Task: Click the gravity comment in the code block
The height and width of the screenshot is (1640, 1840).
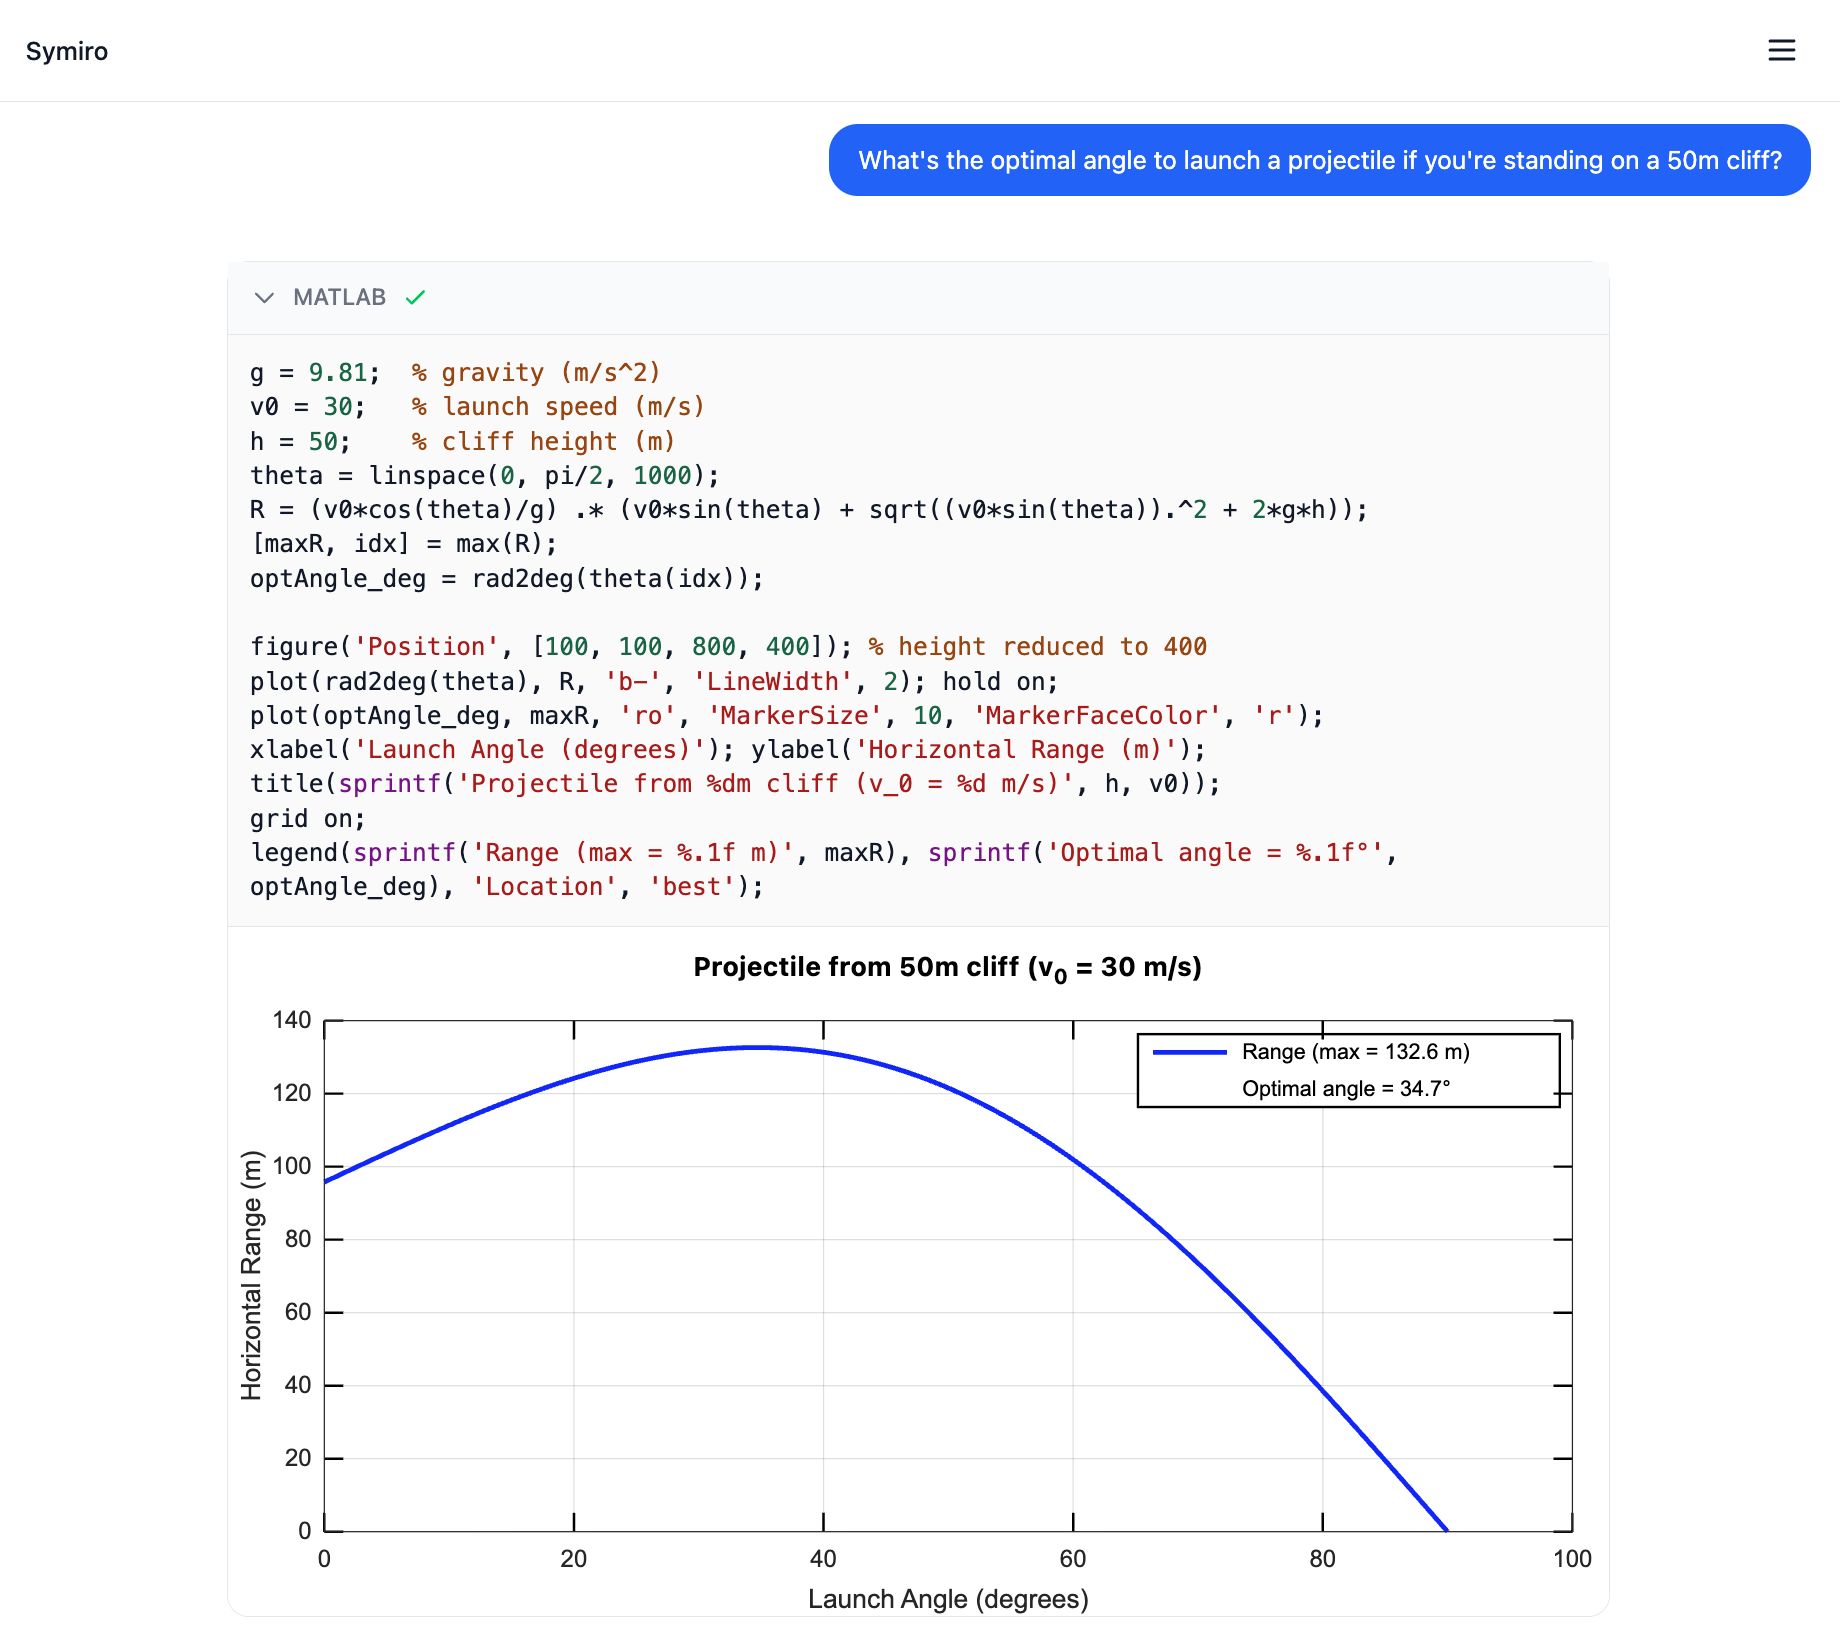Action: (535, 371)
